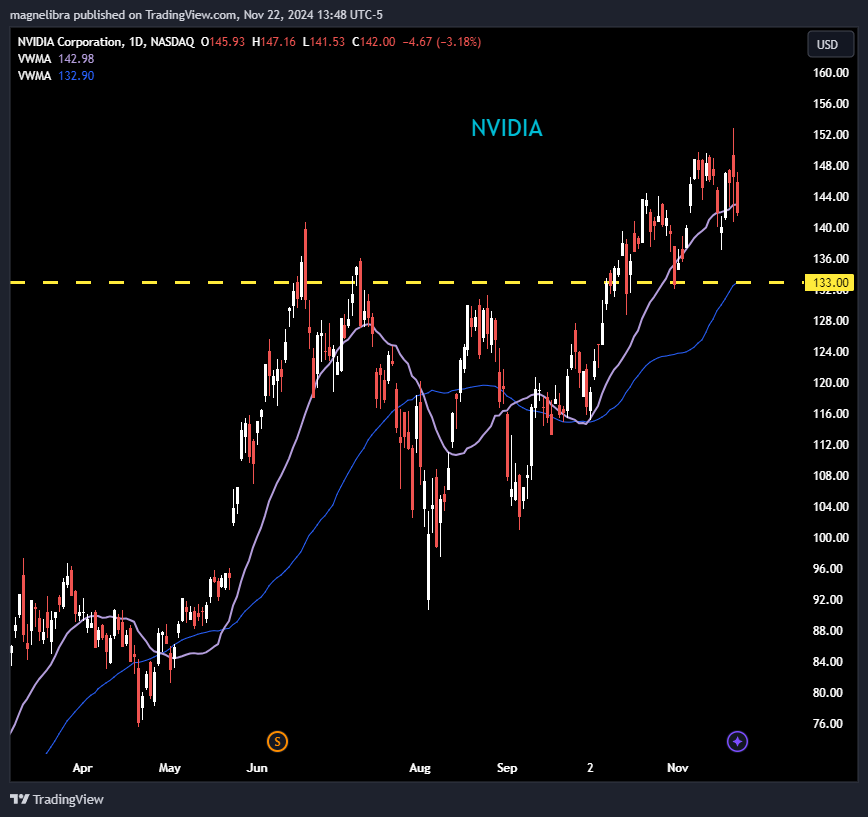This screenshot has width=868, height=817.
Task: Click the 120.00 price axis label
Action: click(830, 382)
